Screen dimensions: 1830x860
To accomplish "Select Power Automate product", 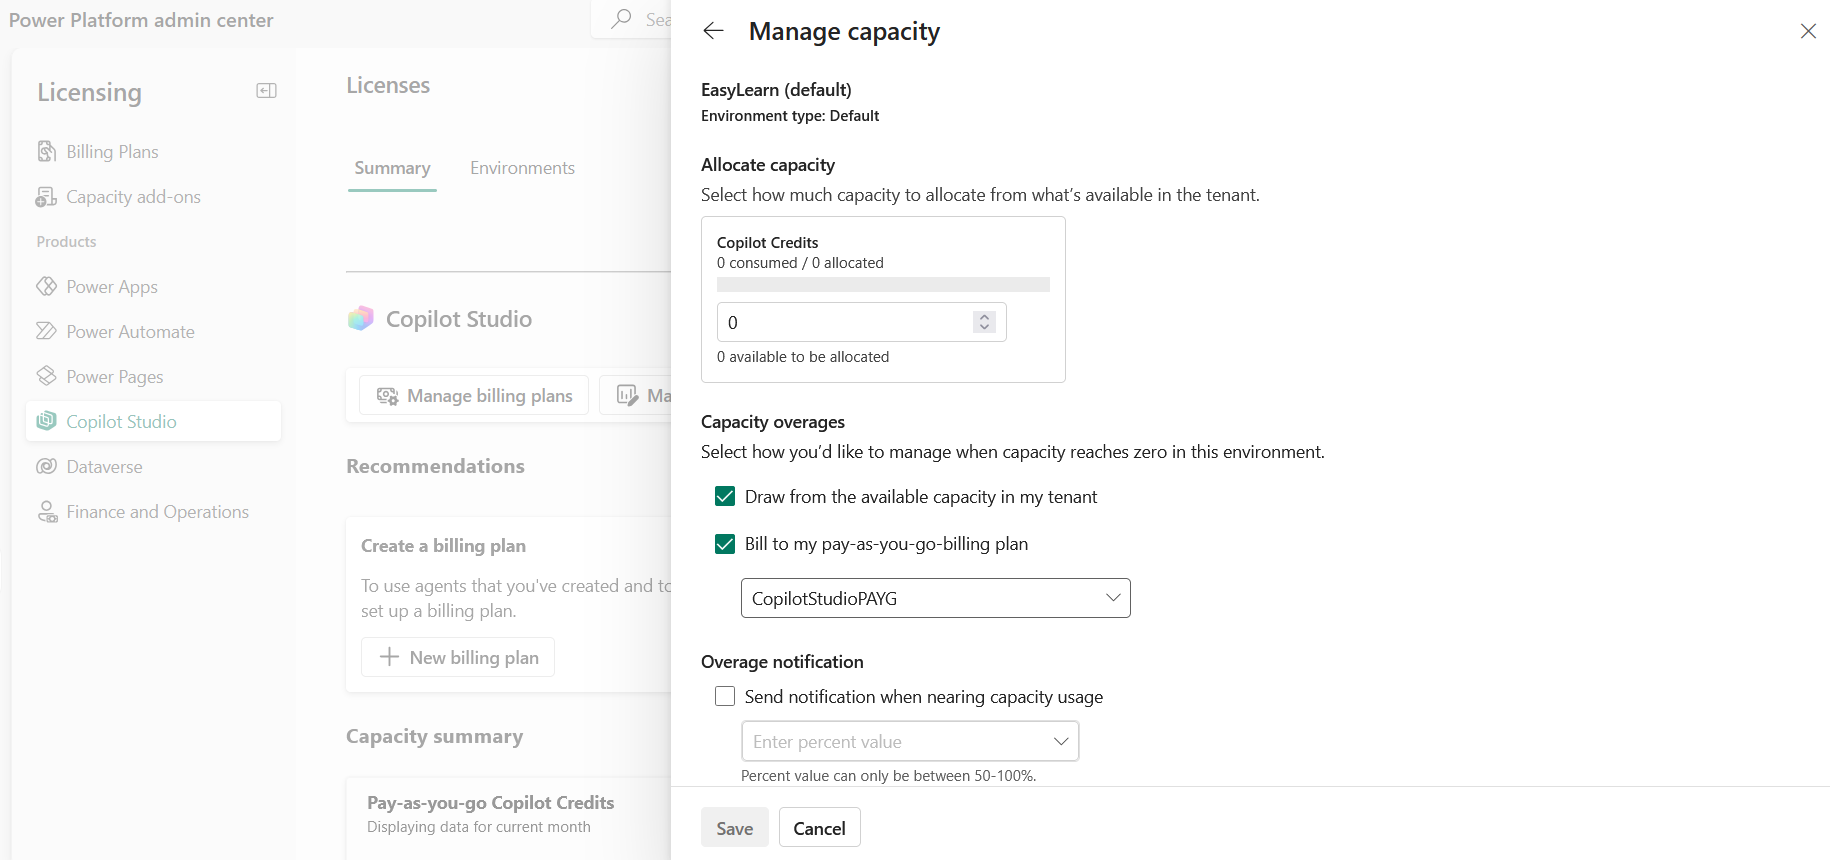I will (x=130, y=332).
